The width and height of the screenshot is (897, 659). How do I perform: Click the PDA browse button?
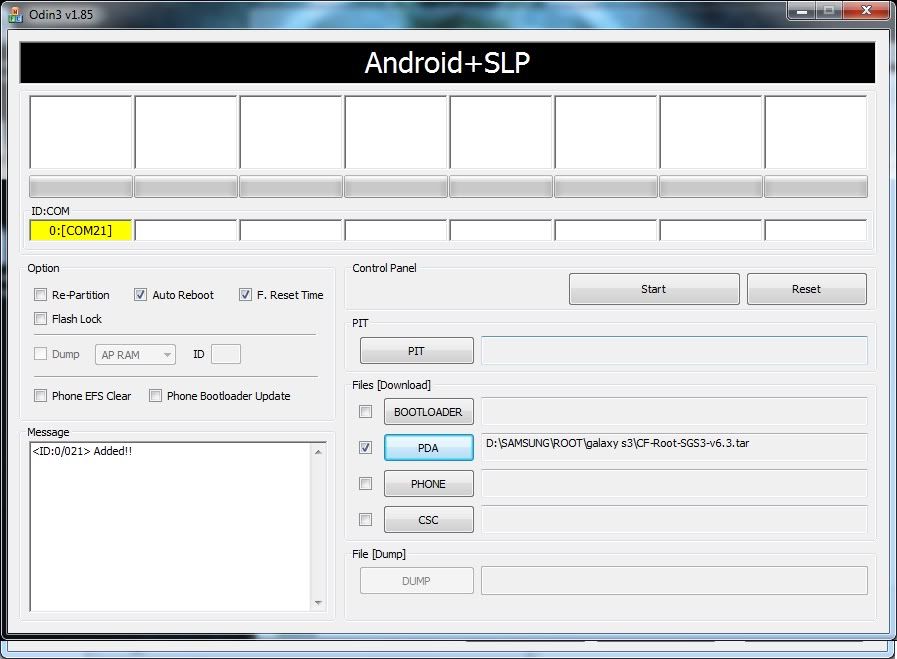(429, 448)
